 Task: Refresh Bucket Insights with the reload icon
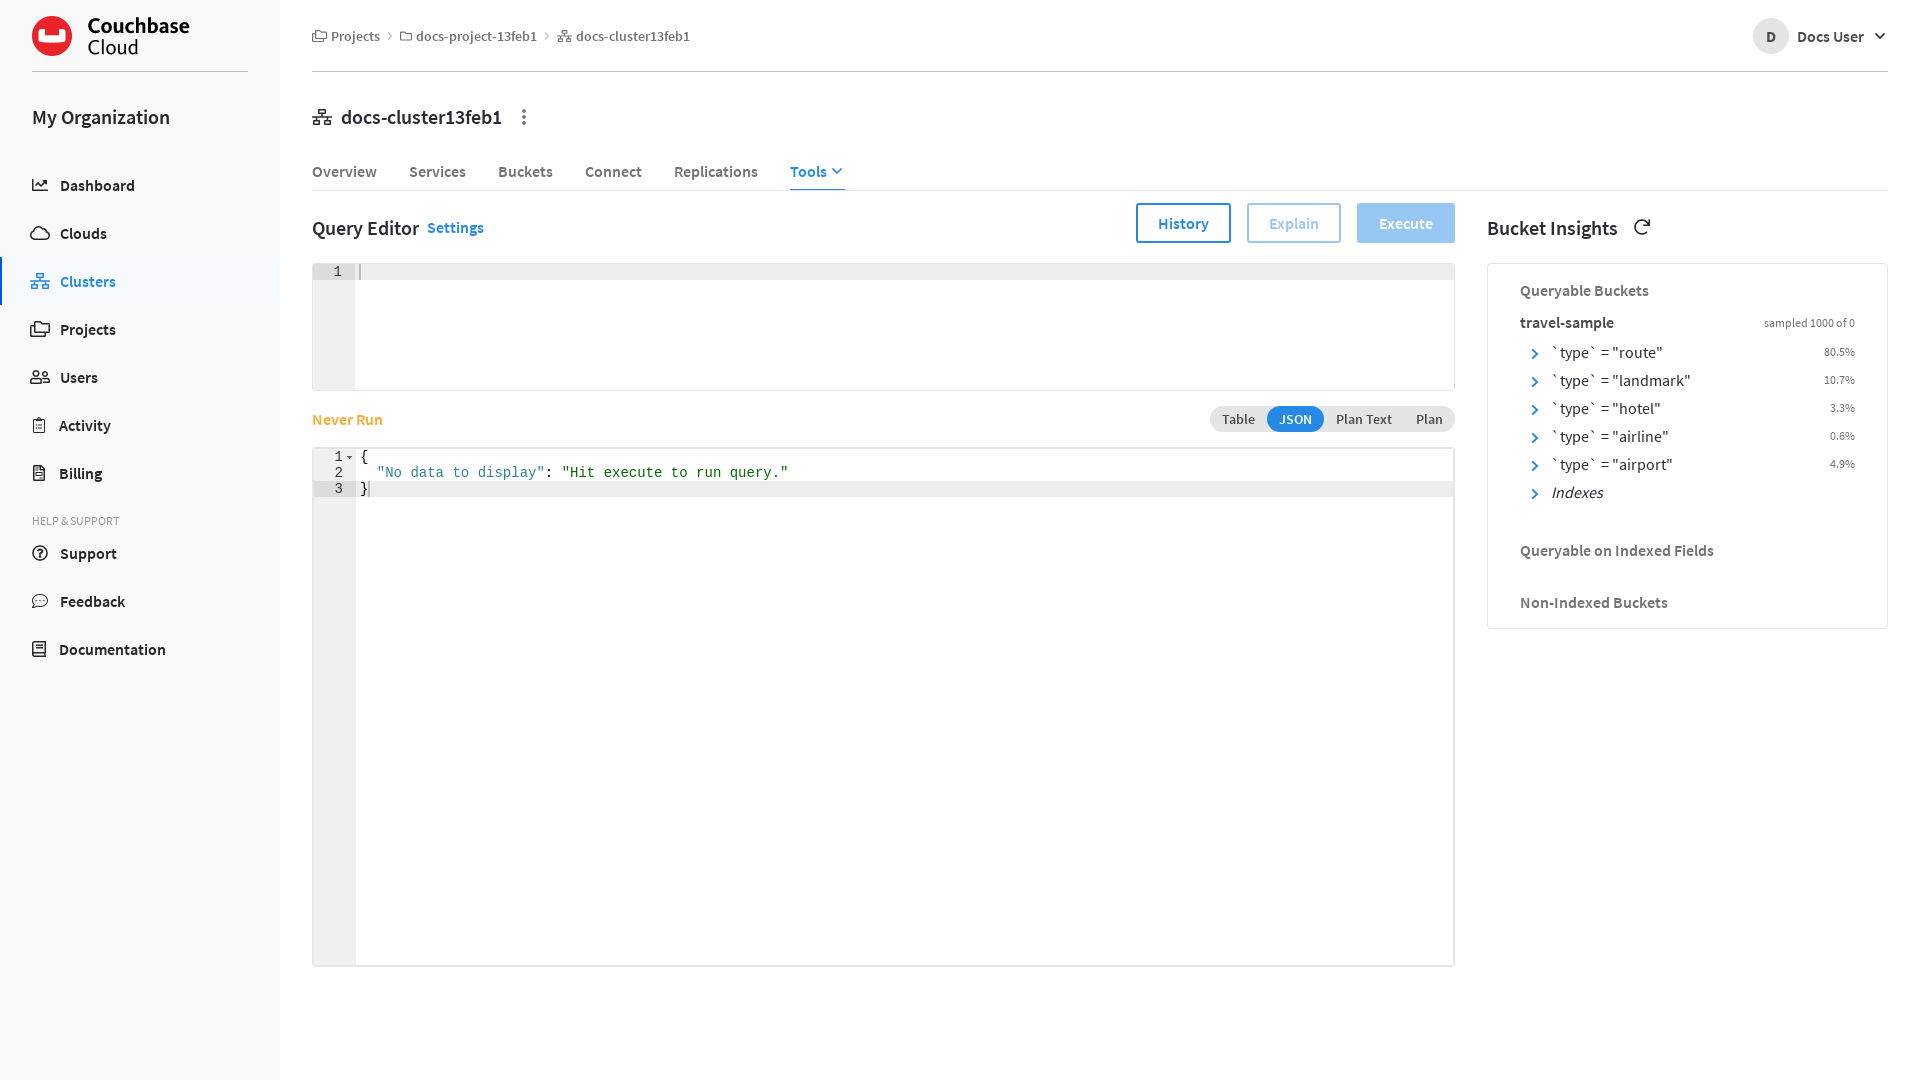[1642, 227]
